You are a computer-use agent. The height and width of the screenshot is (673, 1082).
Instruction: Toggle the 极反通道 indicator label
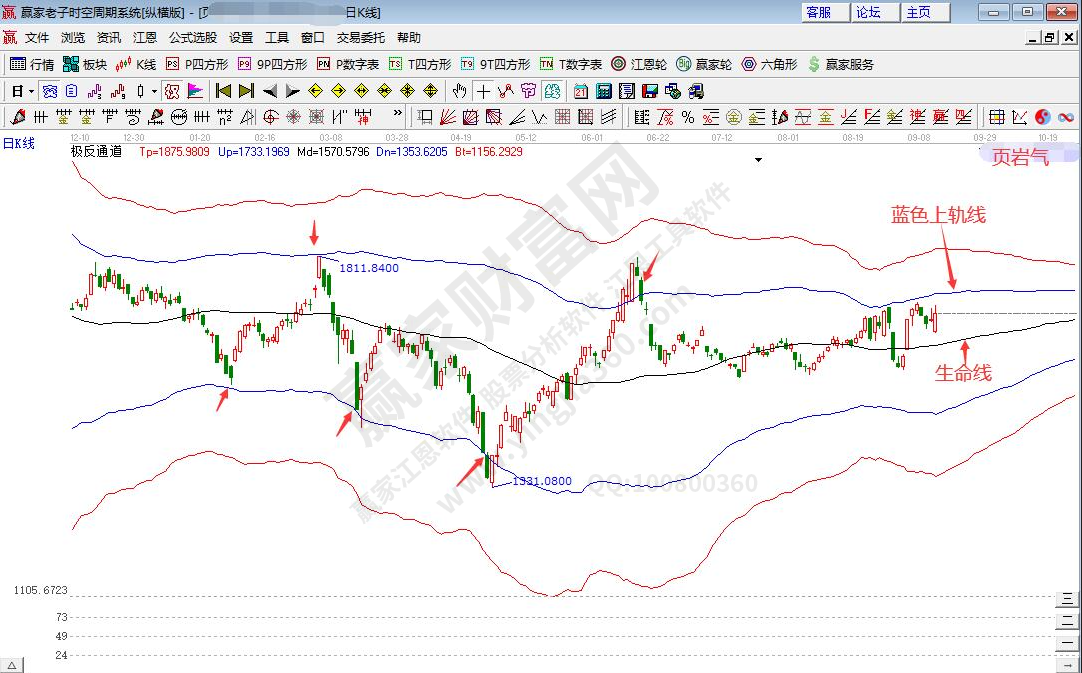[x=96, y=152]
